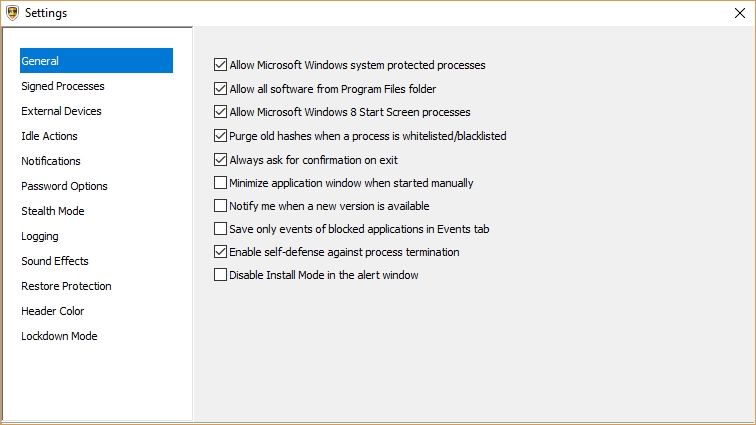Uncheck Always ask for confirmation on exit
The width and height of the screenshot is (756, 425).
click(x=221, y=159)
